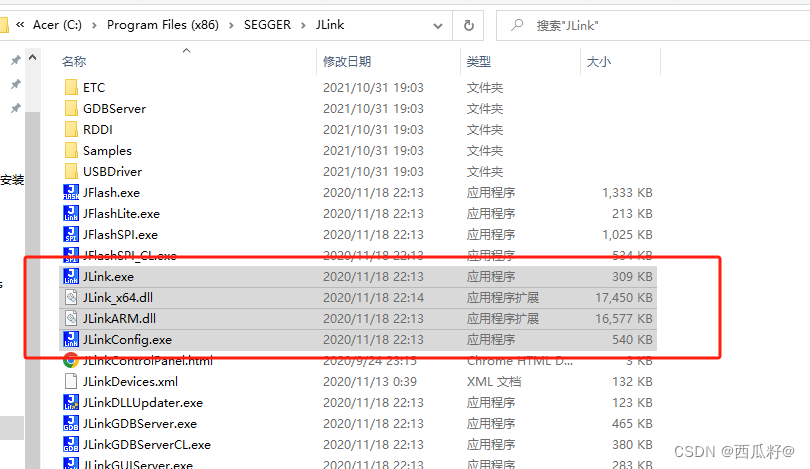Screen dimensions: 810x469
Task: Expand subfolders after Acer (C:) breadcrumb
Action: tap(95, 25)
